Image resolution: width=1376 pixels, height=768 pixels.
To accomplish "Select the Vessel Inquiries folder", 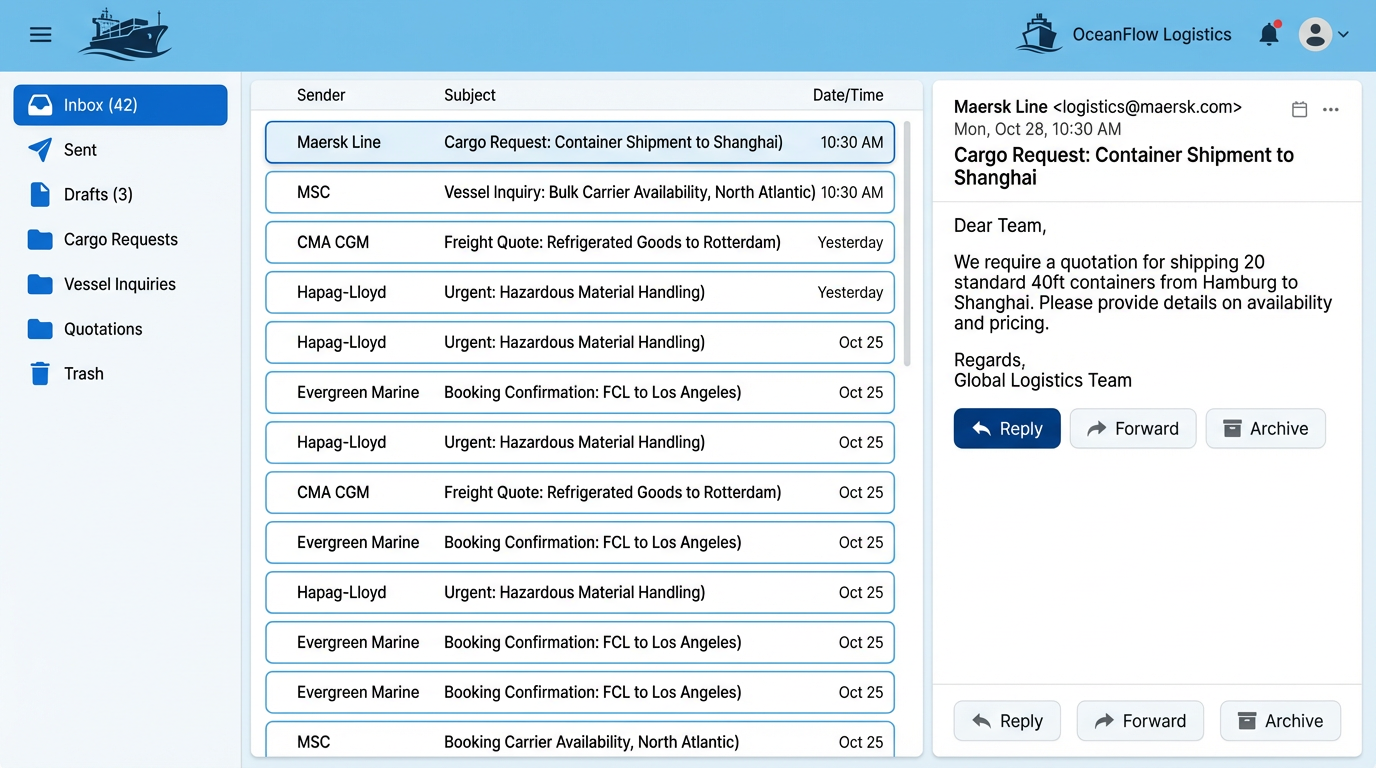I will click(x=119, y=284).
